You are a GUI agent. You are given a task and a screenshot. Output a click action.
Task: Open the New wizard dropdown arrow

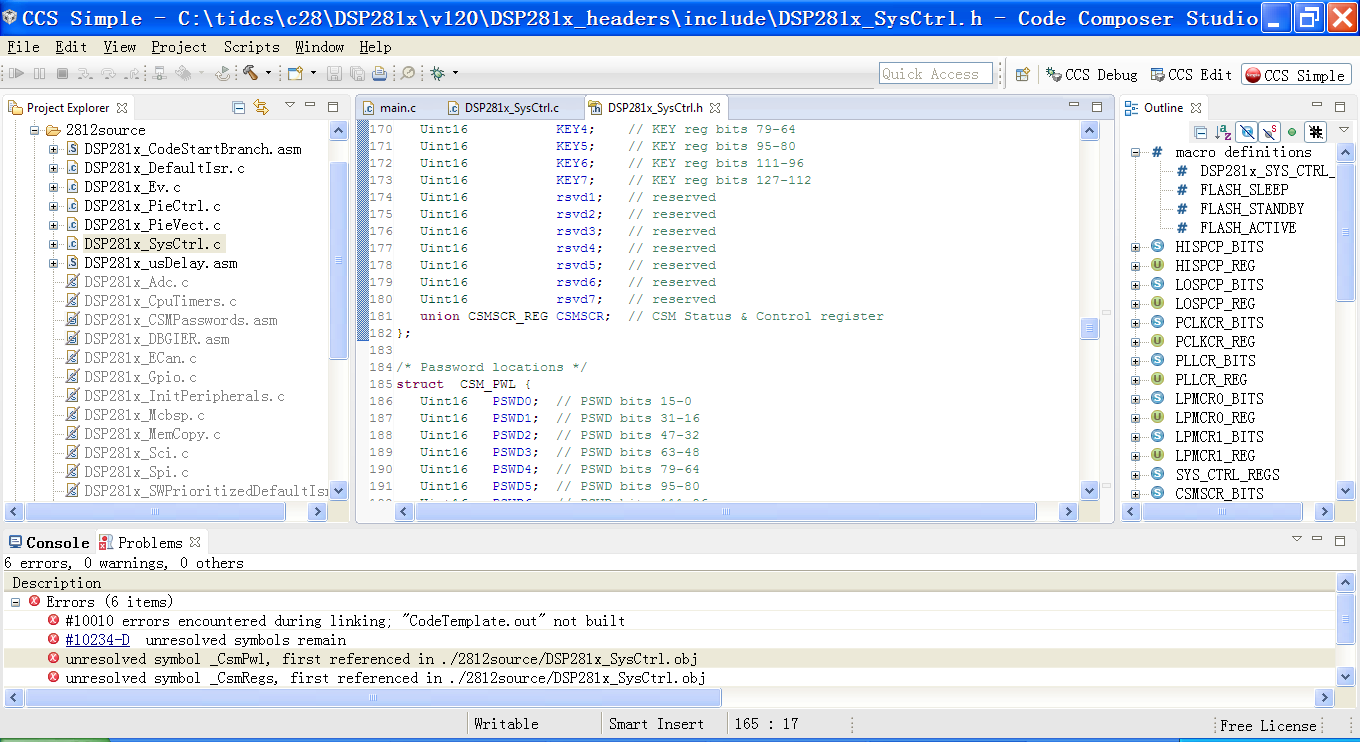313,73
